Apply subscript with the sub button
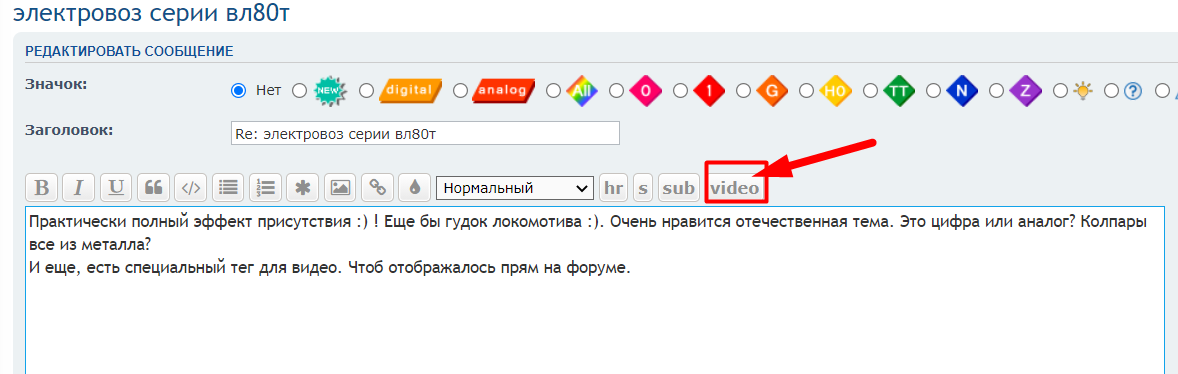Viewport: 1178px width, 374px height. coord(679,188)
